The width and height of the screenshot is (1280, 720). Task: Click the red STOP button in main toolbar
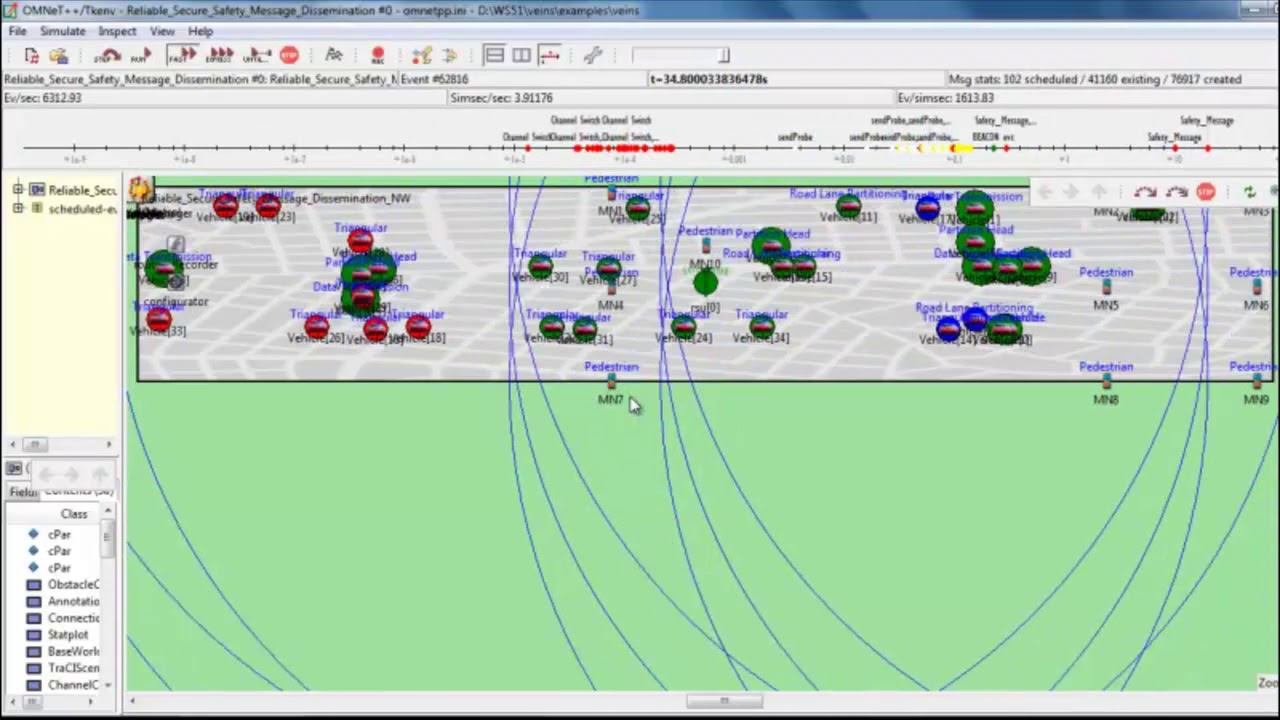click(289, 55)
